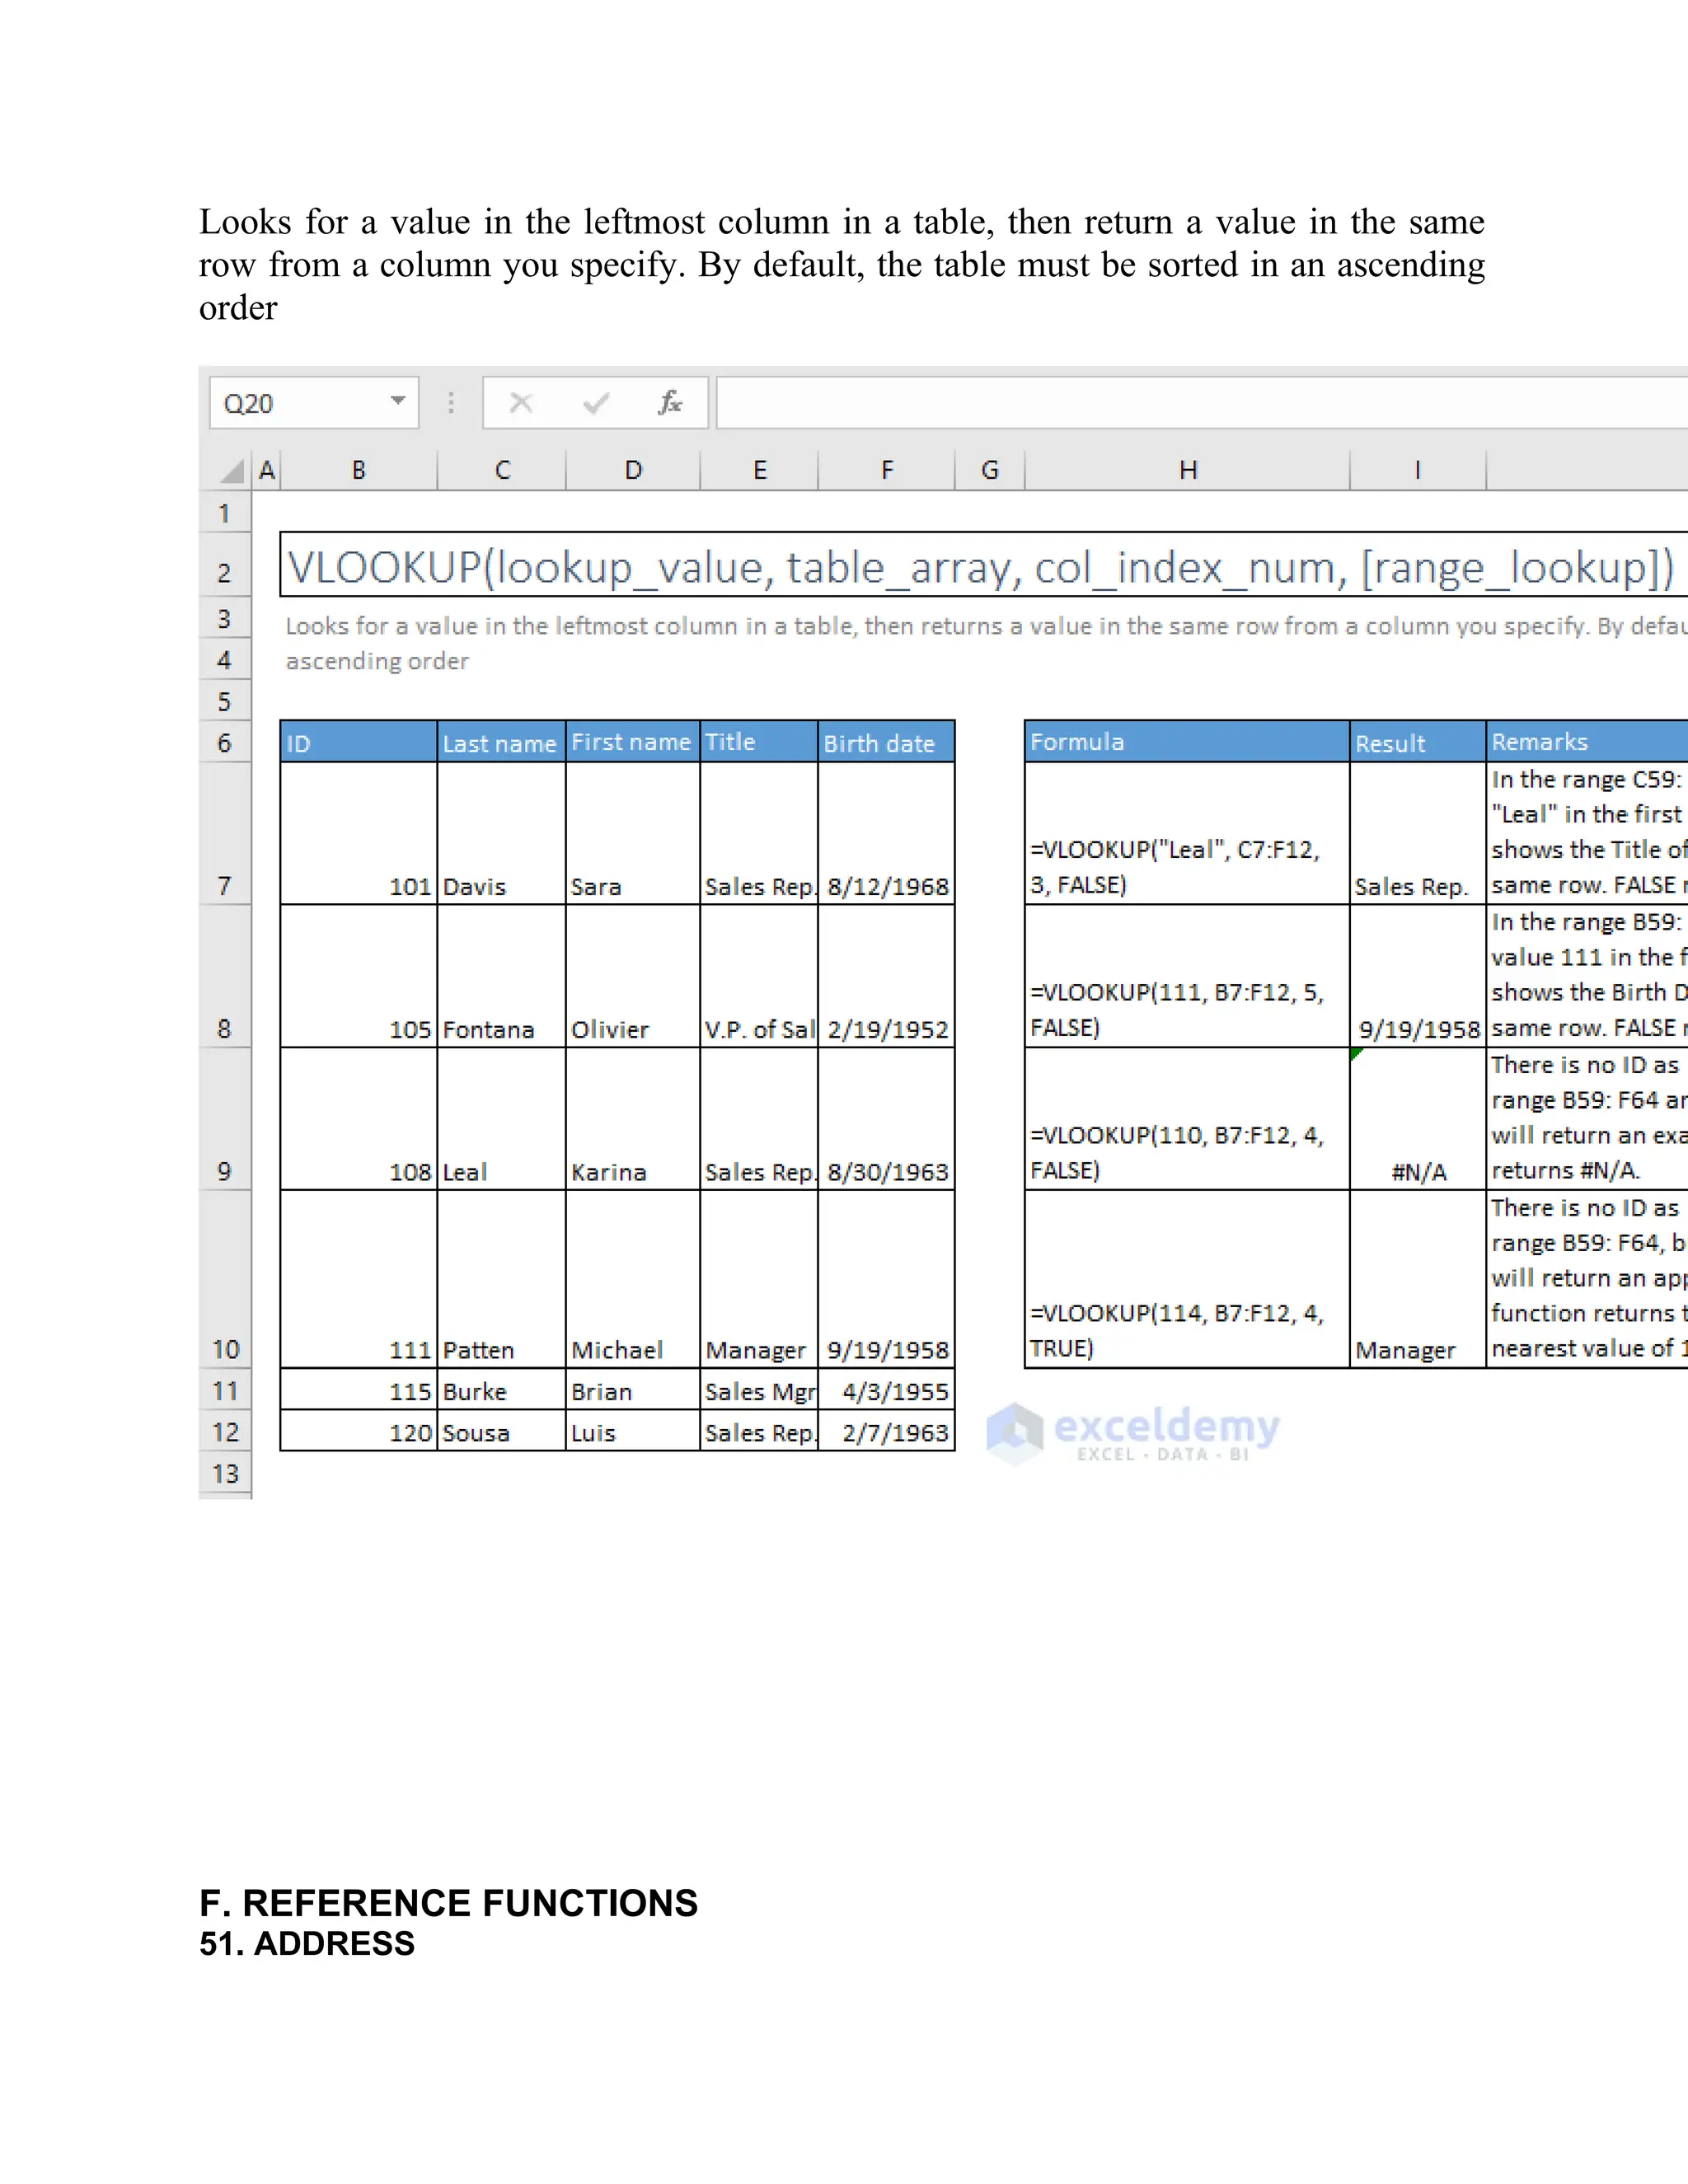Select row 13 header
Screen dimensions: 1688x2184
coord(225,1473)
